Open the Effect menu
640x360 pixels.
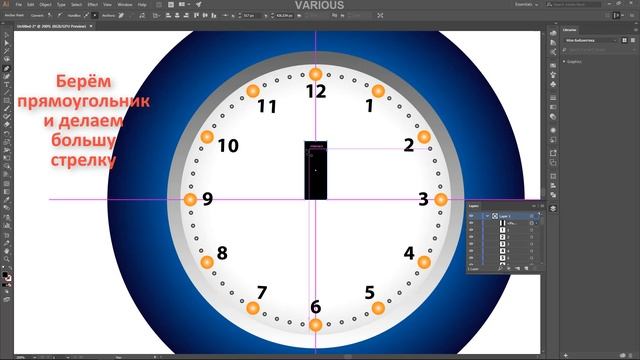[93, 4]
